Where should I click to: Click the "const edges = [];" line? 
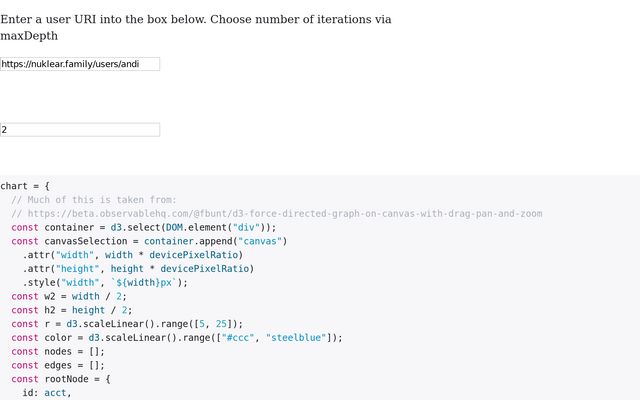tap(58, 366)
